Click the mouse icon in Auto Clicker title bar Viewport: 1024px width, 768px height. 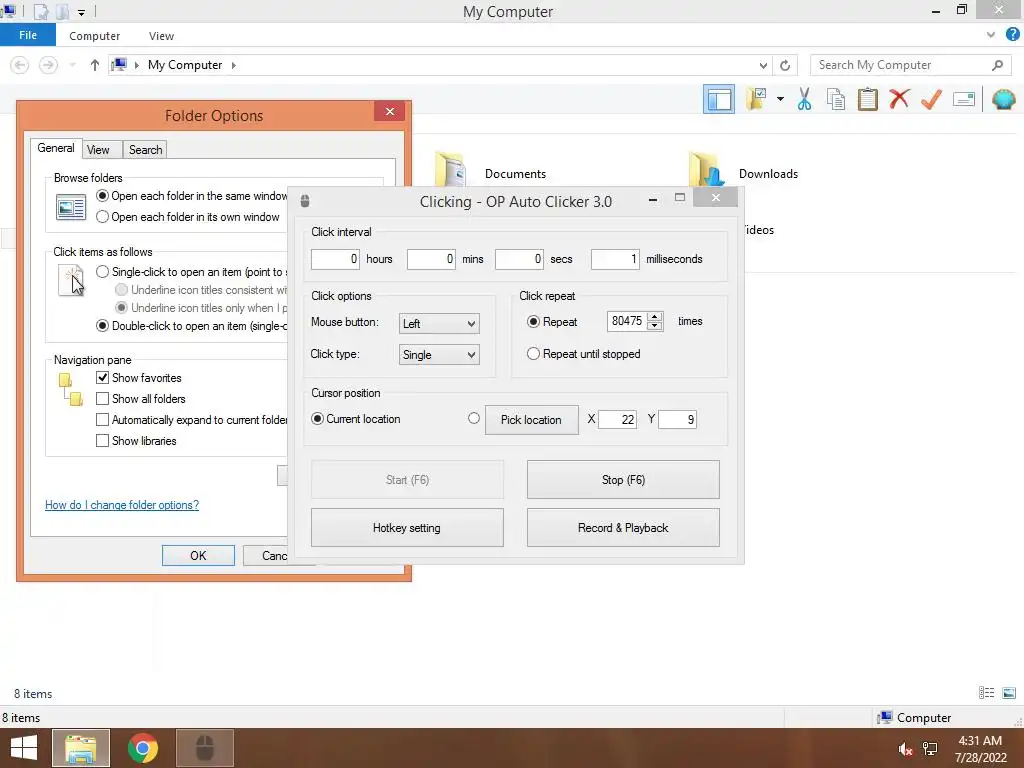(x=304, y=201)
